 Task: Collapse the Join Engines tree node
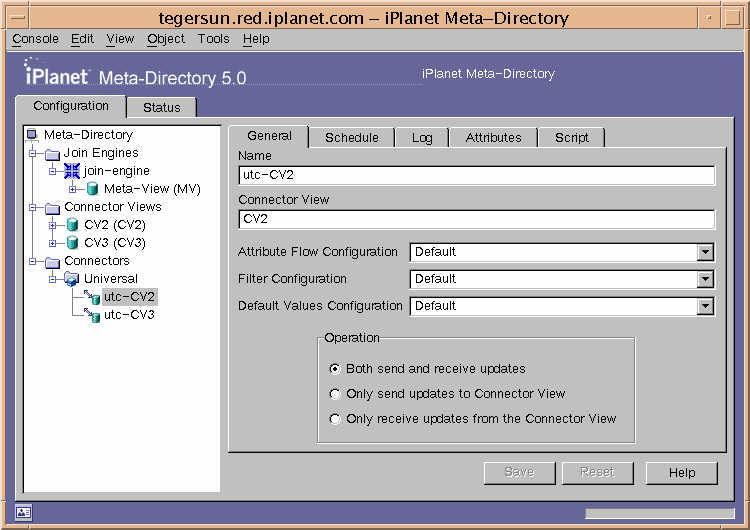[33, 154]
